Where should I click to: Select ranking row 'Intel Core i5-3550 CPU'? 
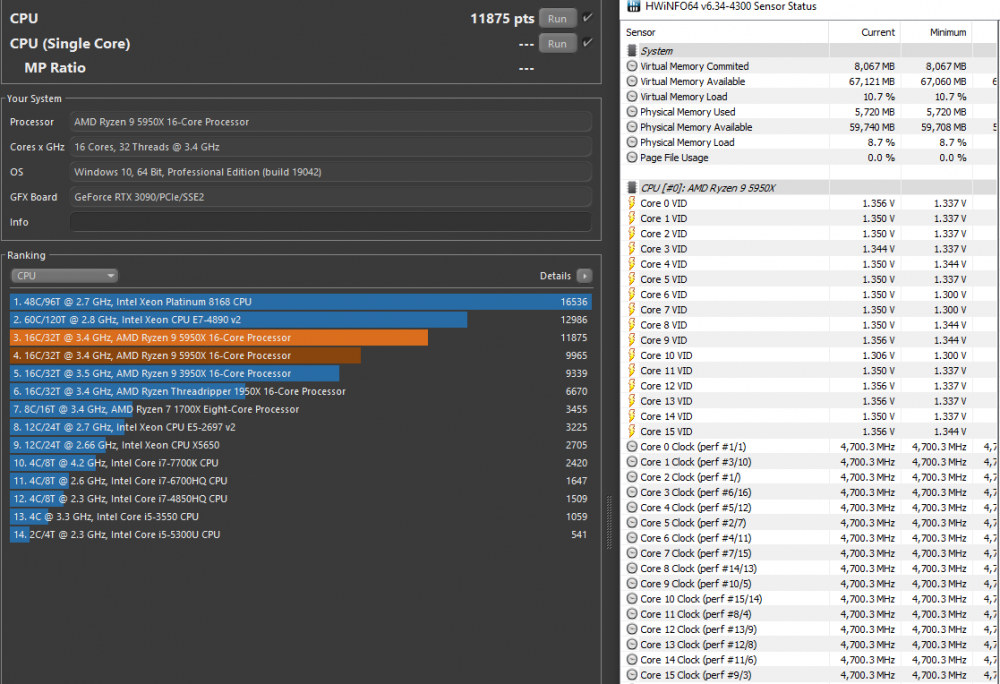pyautogui.click(x=301, y=516)
